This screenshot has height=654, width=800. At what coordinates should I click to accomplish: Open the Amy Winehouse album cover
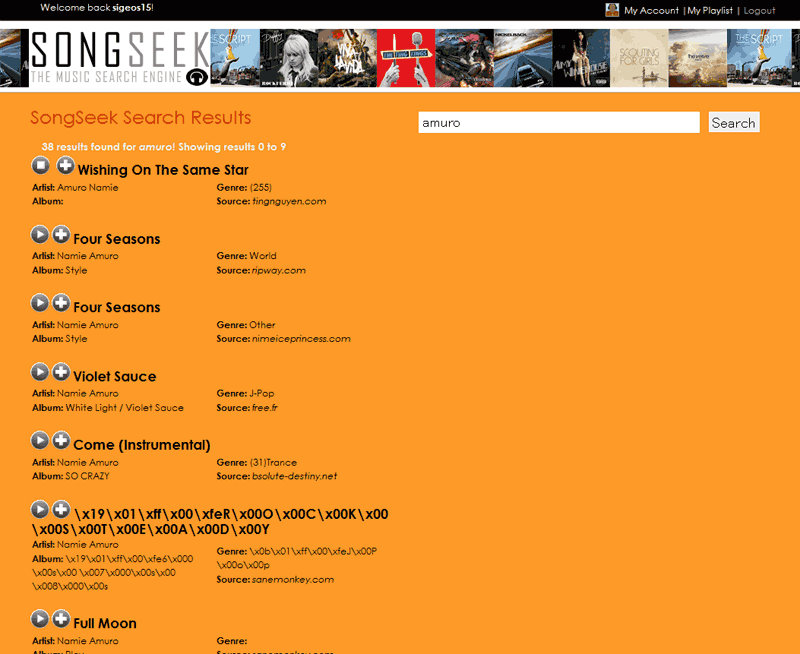581,58
